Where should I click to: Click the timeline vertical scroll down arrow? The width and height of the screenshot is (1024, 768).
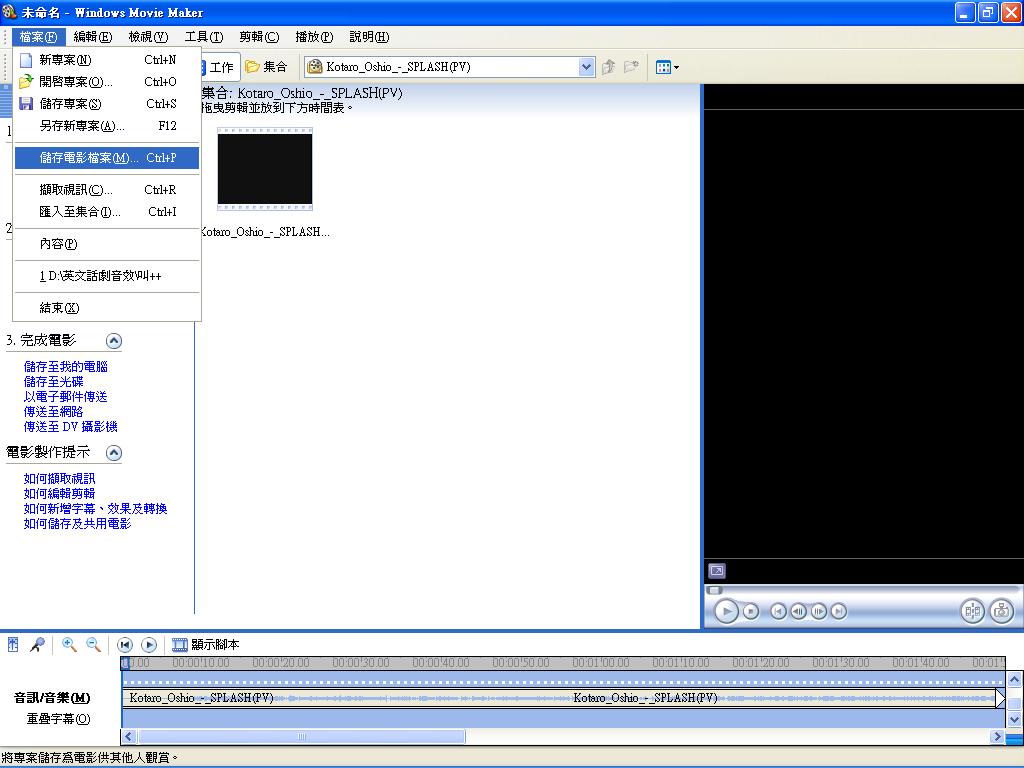(1014, 720)
